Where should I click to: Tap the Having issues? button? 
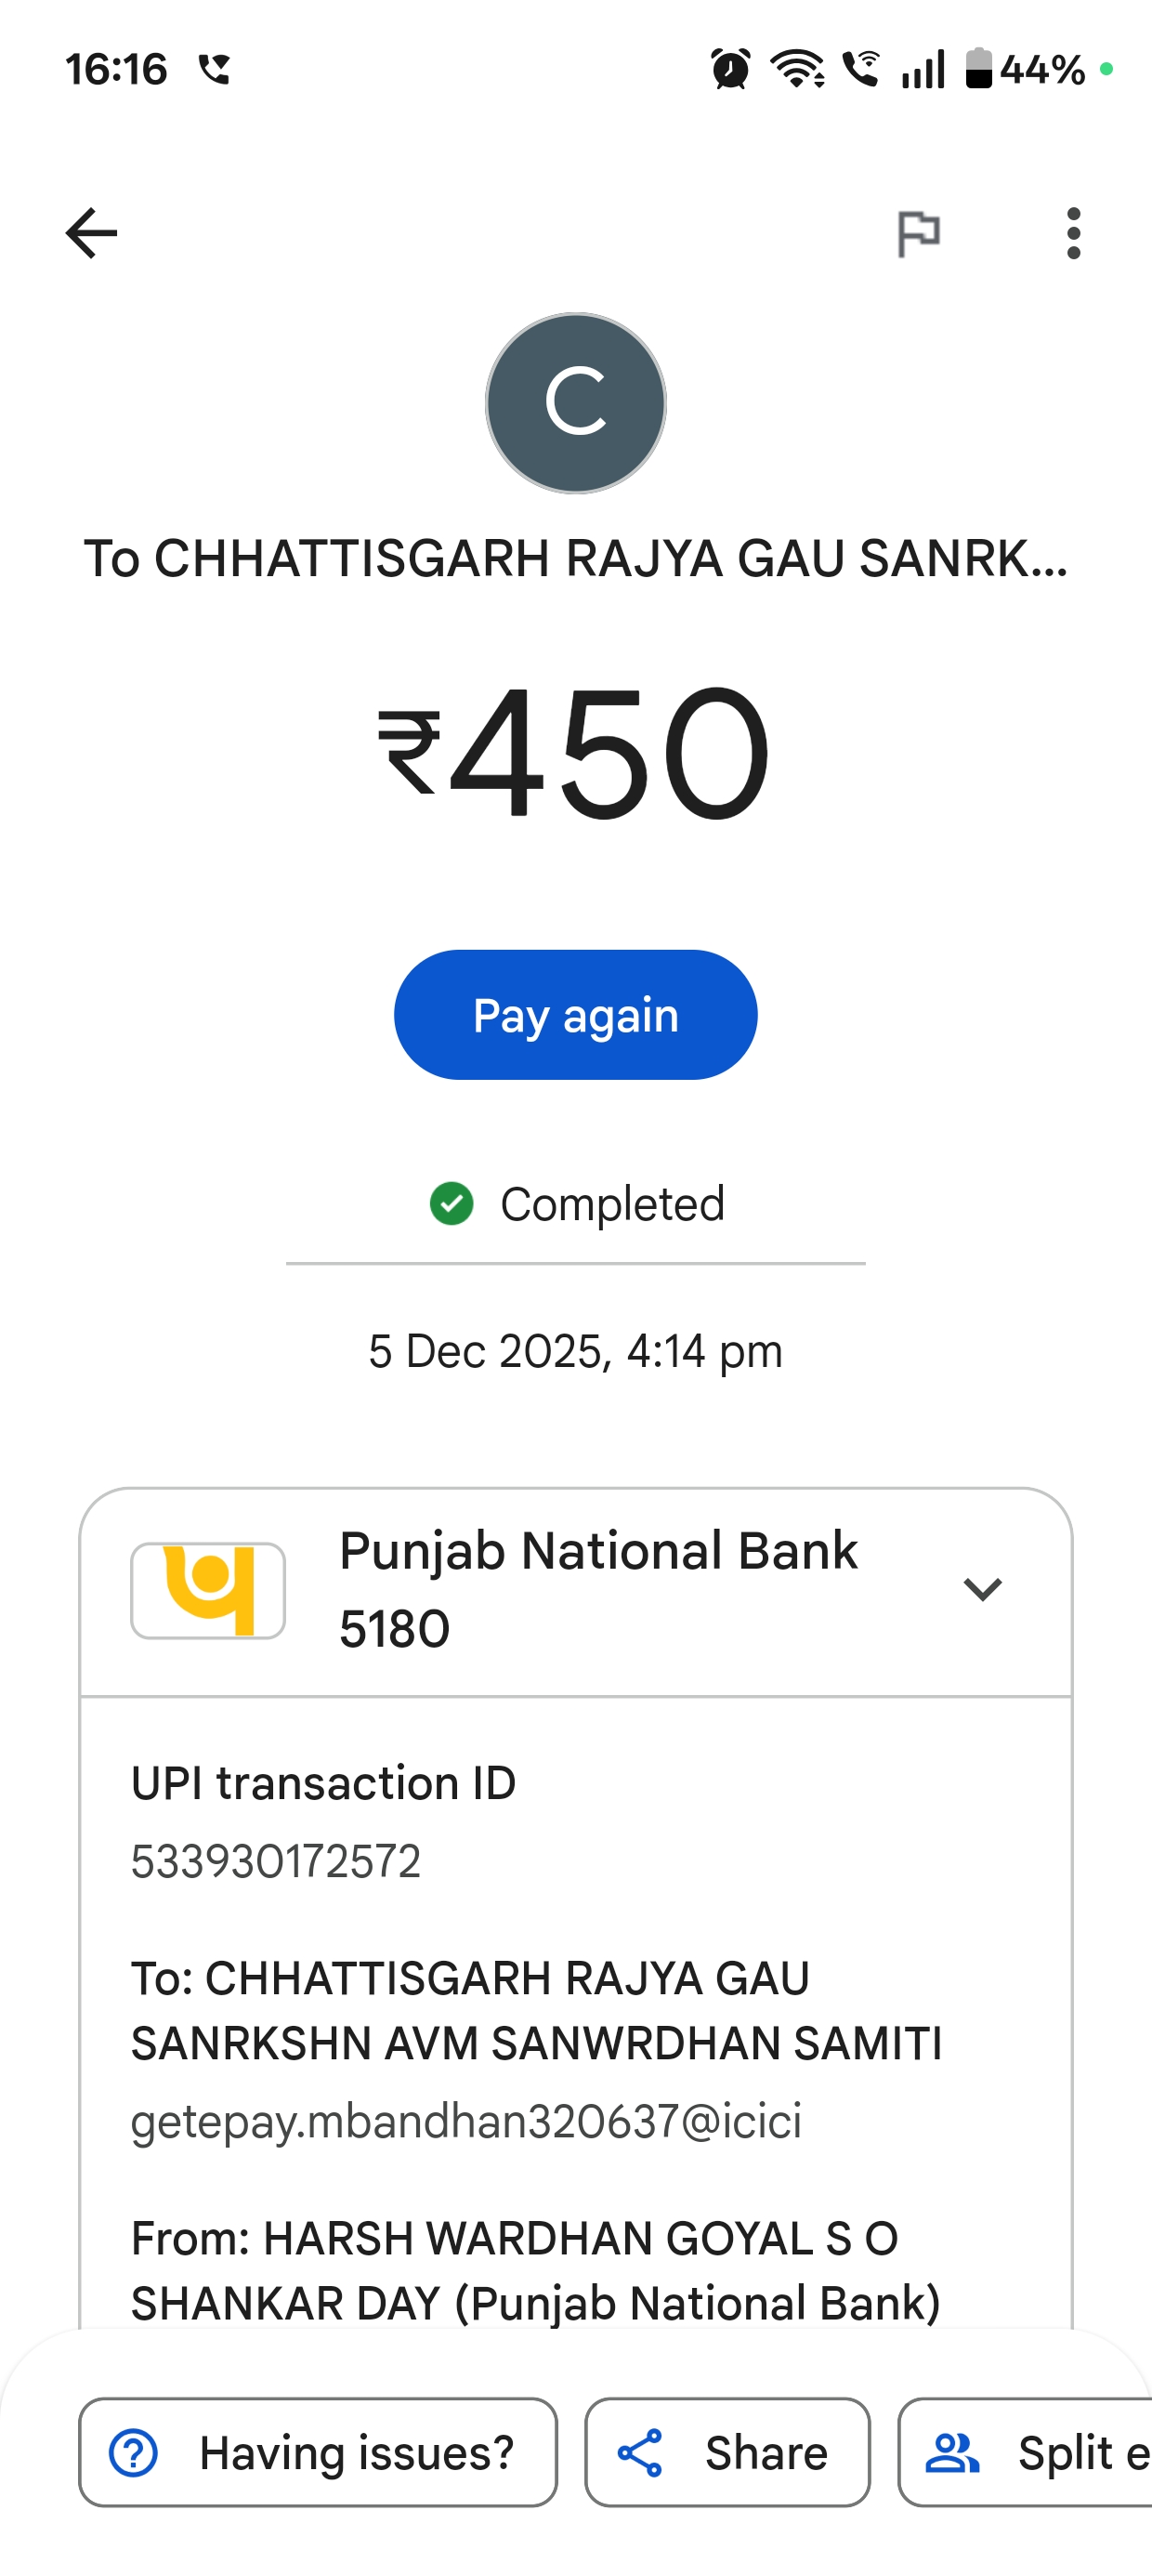pyautogui.click(x=318, y=2452)
